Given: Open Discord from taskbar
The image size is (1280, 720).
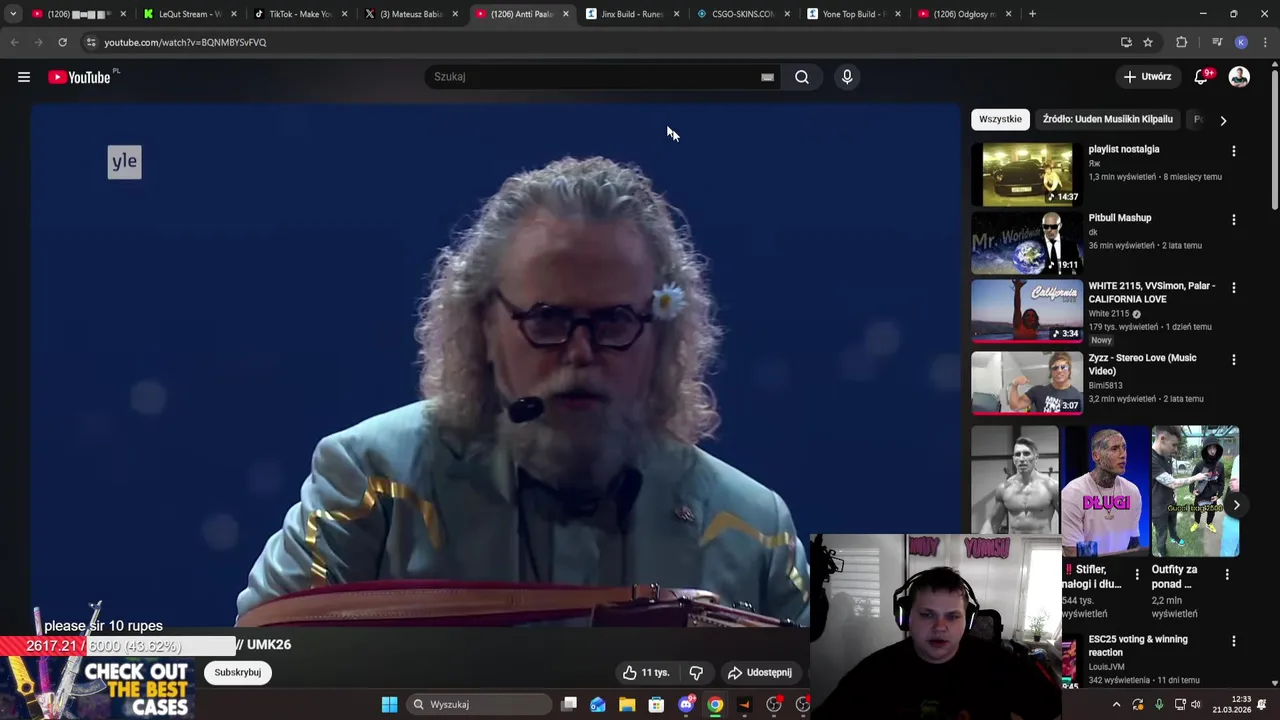Looking at the screenshot, I should tap(686, 705).
